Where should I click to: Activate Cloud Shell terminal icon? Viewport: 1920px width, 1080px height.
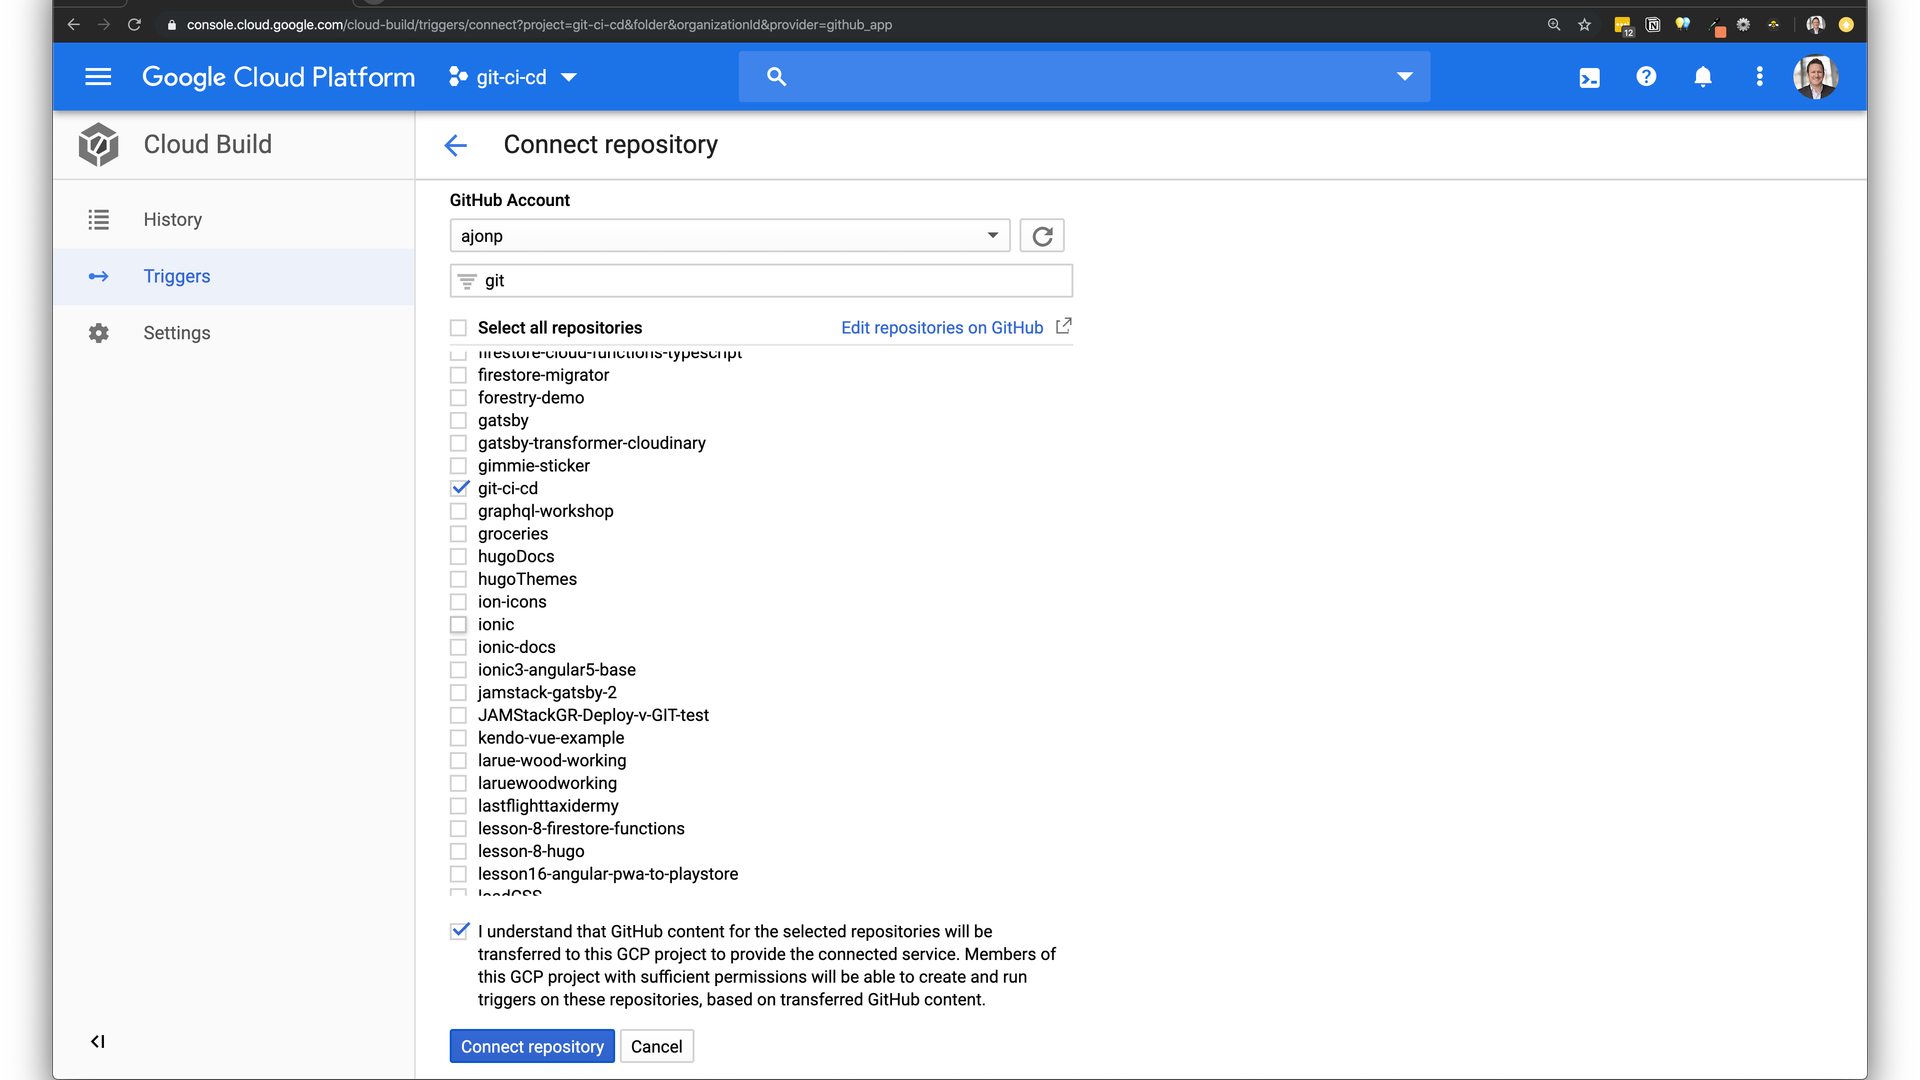tap(1589, 77)
